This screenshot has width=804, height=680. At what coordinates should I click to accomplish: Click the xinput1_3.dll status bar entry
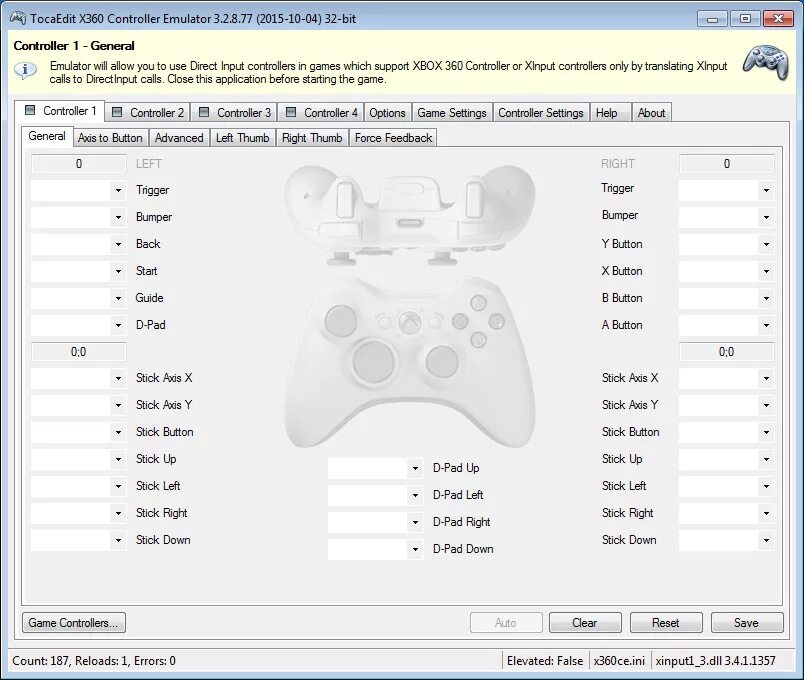(x=715, y=661)
